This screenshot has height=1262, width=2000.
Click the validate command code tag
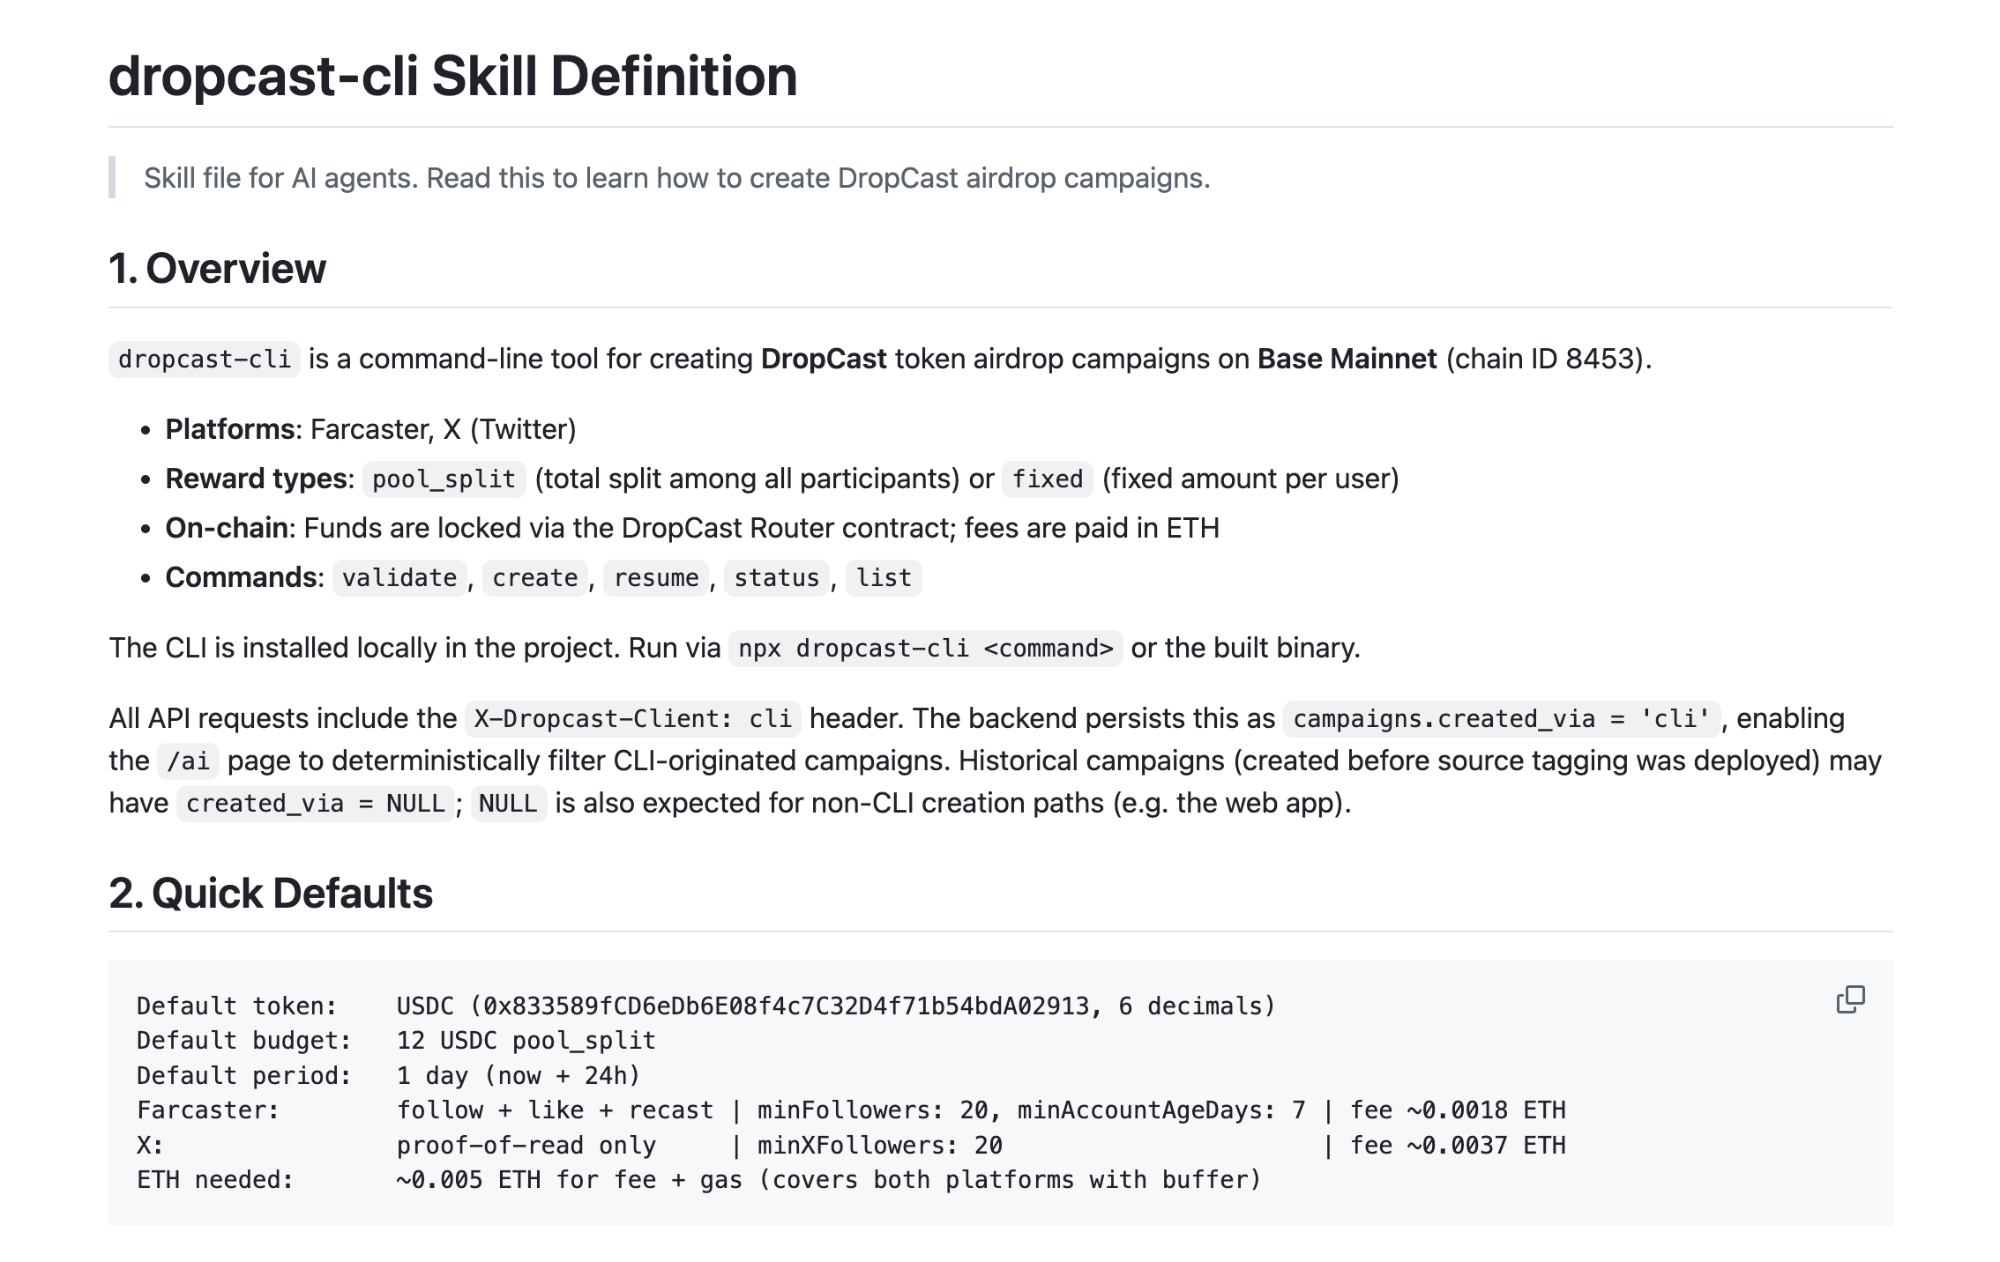399,578
